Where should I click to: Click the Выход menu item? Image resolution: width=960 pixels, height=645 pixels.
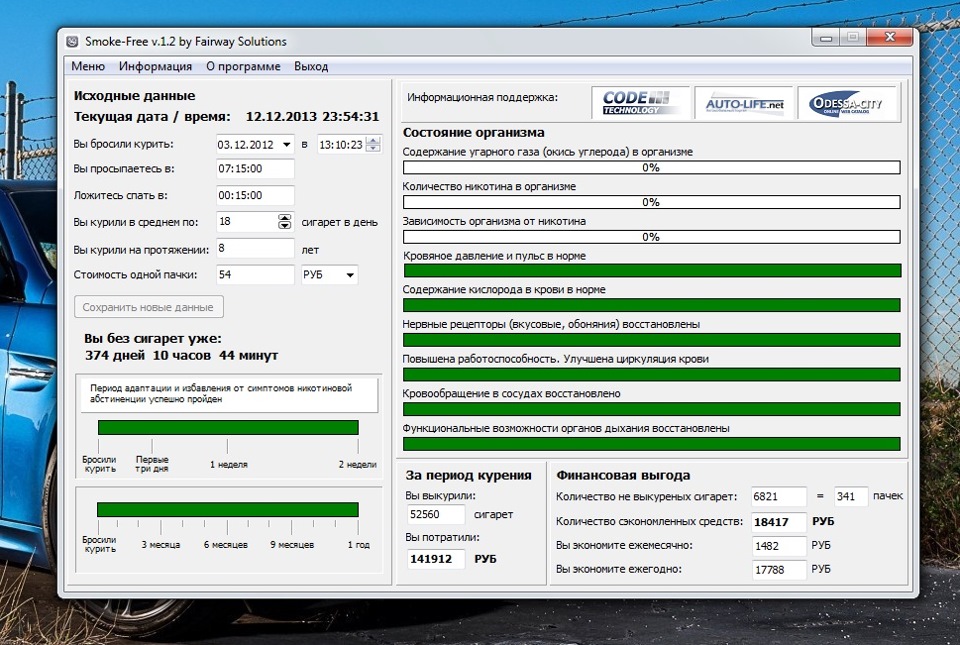pos(311,67)
